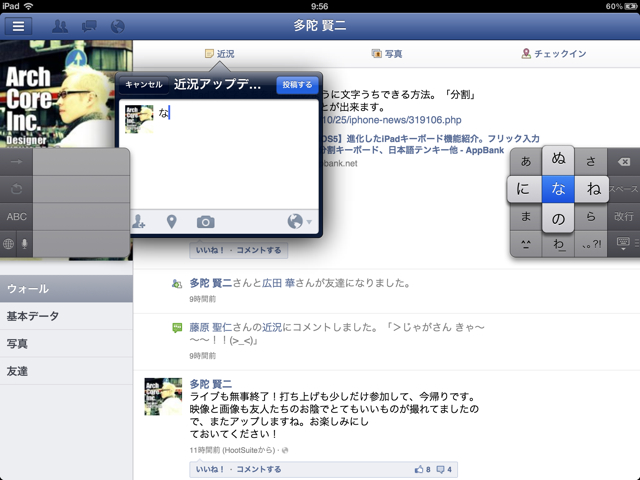
Task: Tap the に flick key
Action: coord(524,189)
